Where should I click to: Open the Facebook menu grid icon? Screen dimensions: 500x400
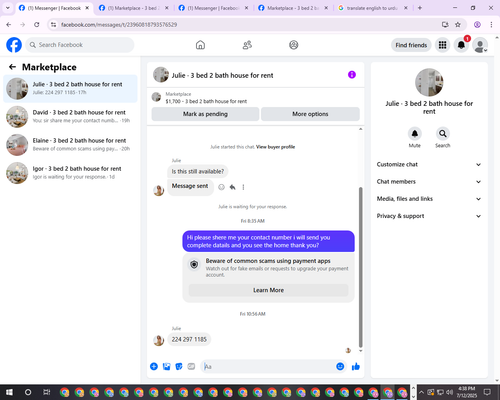click(x=442, y=45)
